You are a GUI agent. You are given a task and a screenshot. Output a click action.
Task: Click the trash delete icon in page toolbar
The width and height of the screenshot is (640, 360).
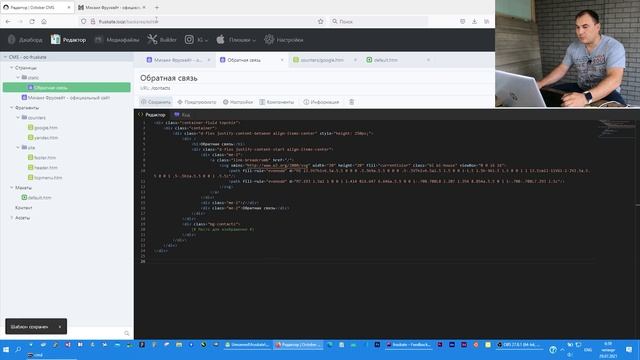[351, 102]
